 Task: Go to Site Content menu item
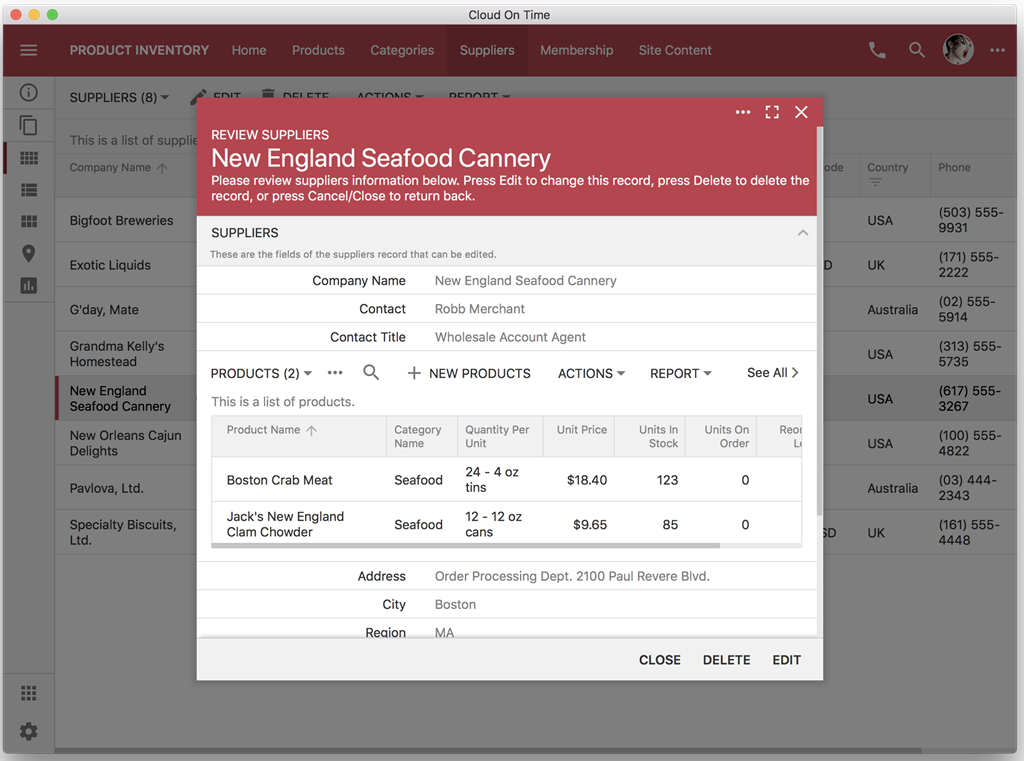675,50
